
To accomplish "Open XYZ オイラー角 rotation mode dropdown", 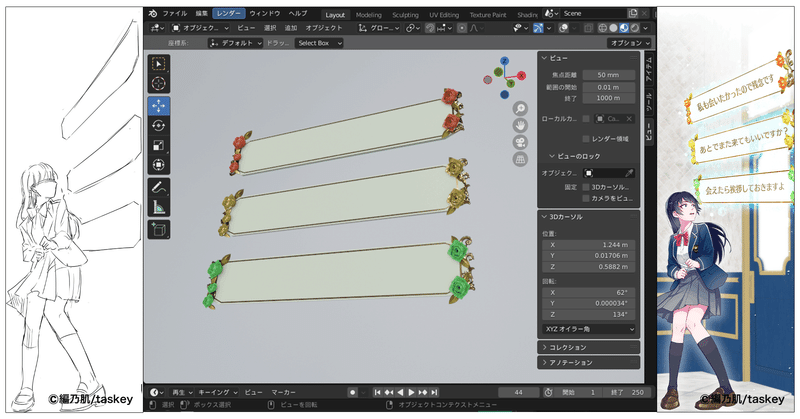I will coord(589,329).
